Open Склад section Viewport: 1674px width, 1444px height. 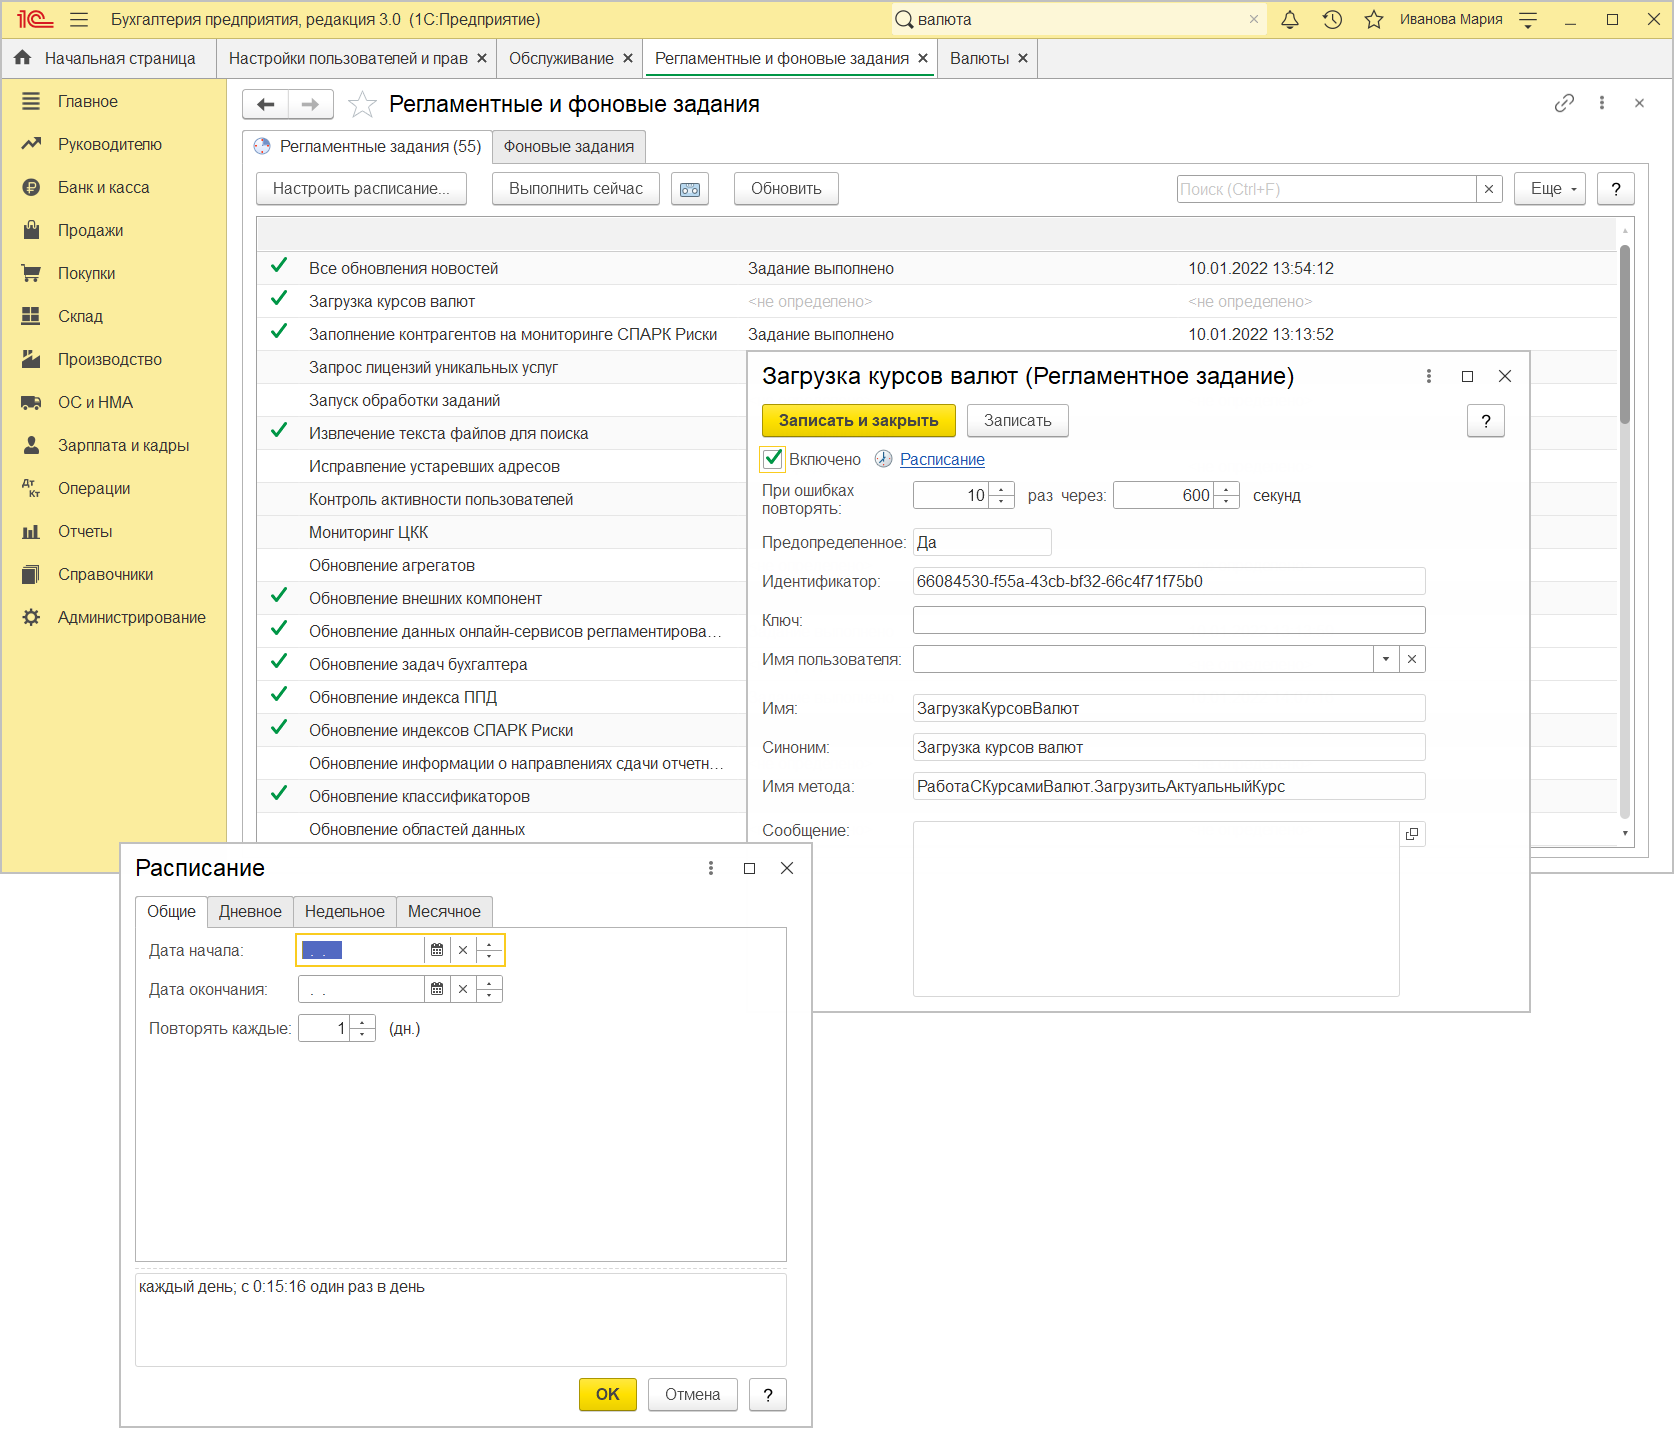coord(62,316)
